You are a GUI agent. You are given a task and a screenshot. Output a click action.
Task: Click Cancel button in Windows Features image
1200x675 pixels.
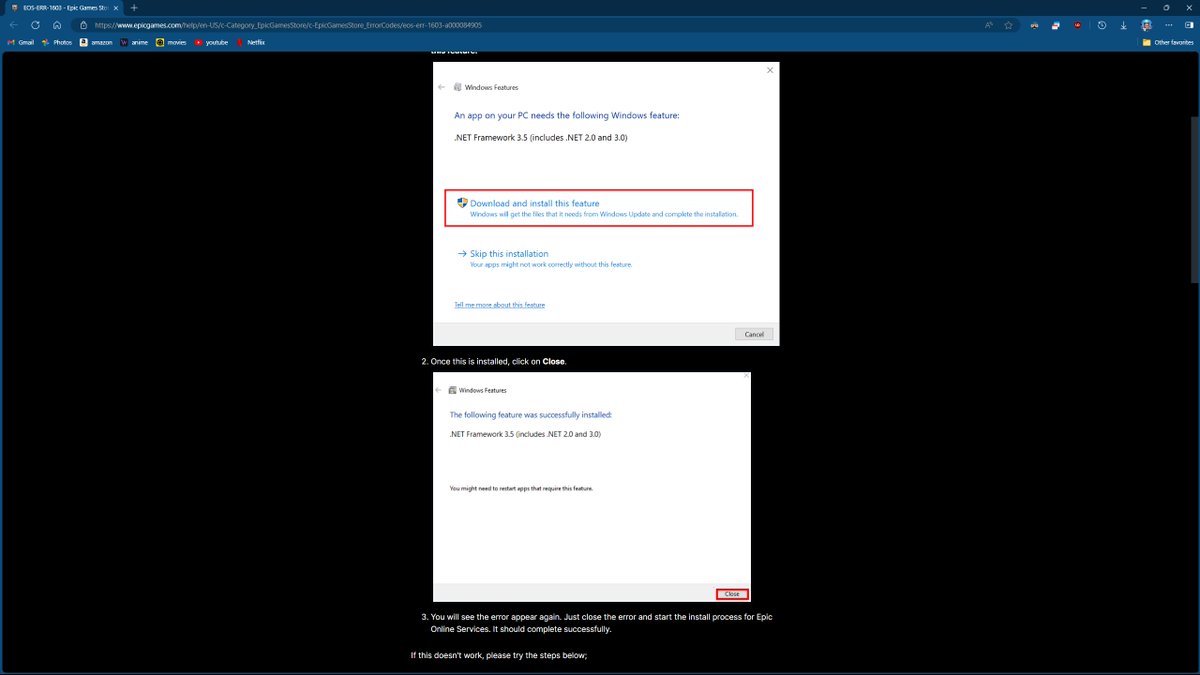[754, 334]
